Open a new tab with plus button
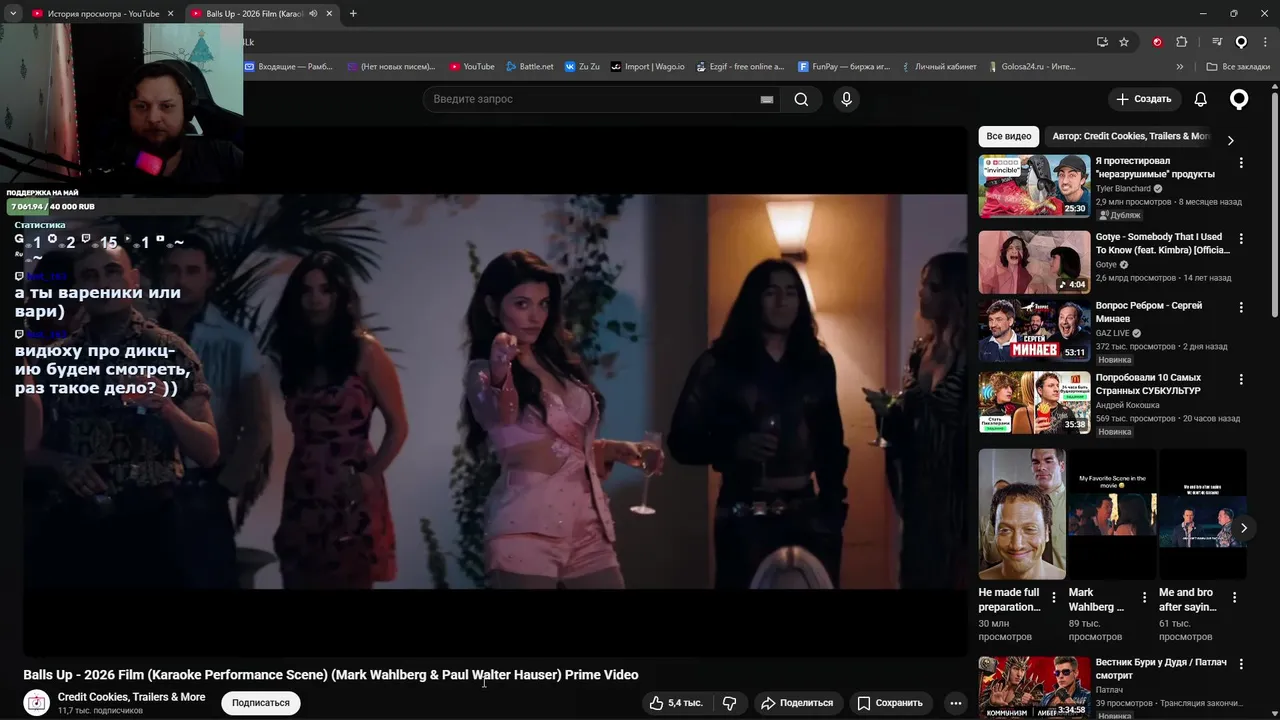Image resolution: width=1280 pixels, height=720 pixels. point(353,14)
